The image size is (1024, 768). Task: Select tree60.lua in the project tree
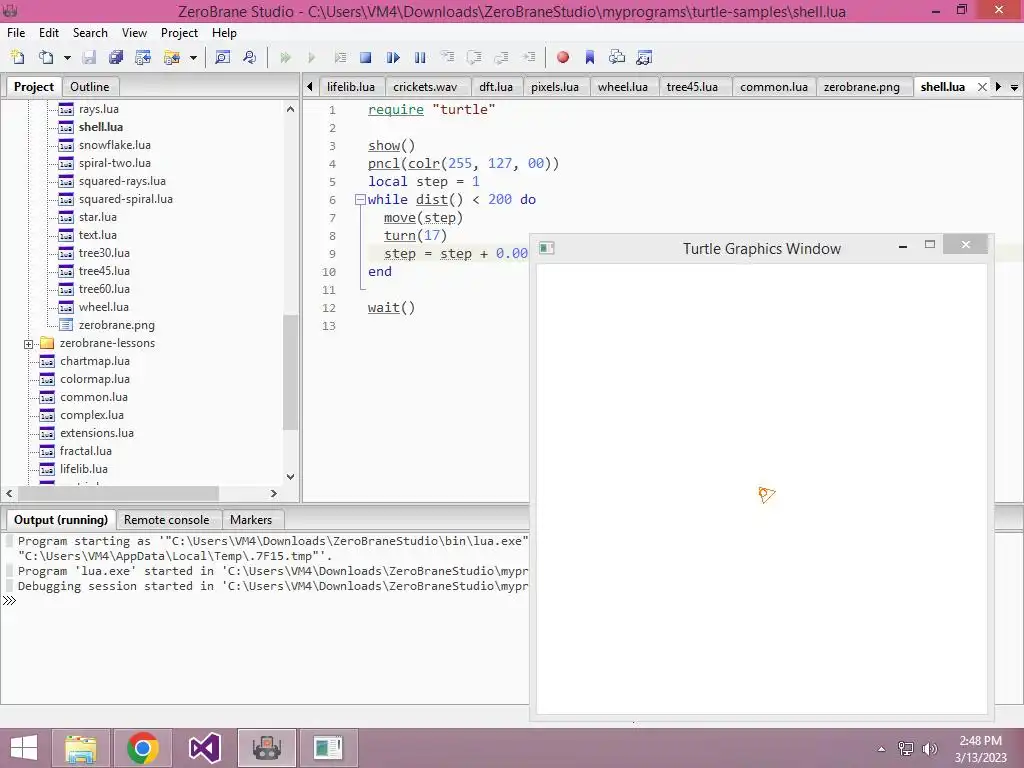pyautogui.click(x=104, y=289)
